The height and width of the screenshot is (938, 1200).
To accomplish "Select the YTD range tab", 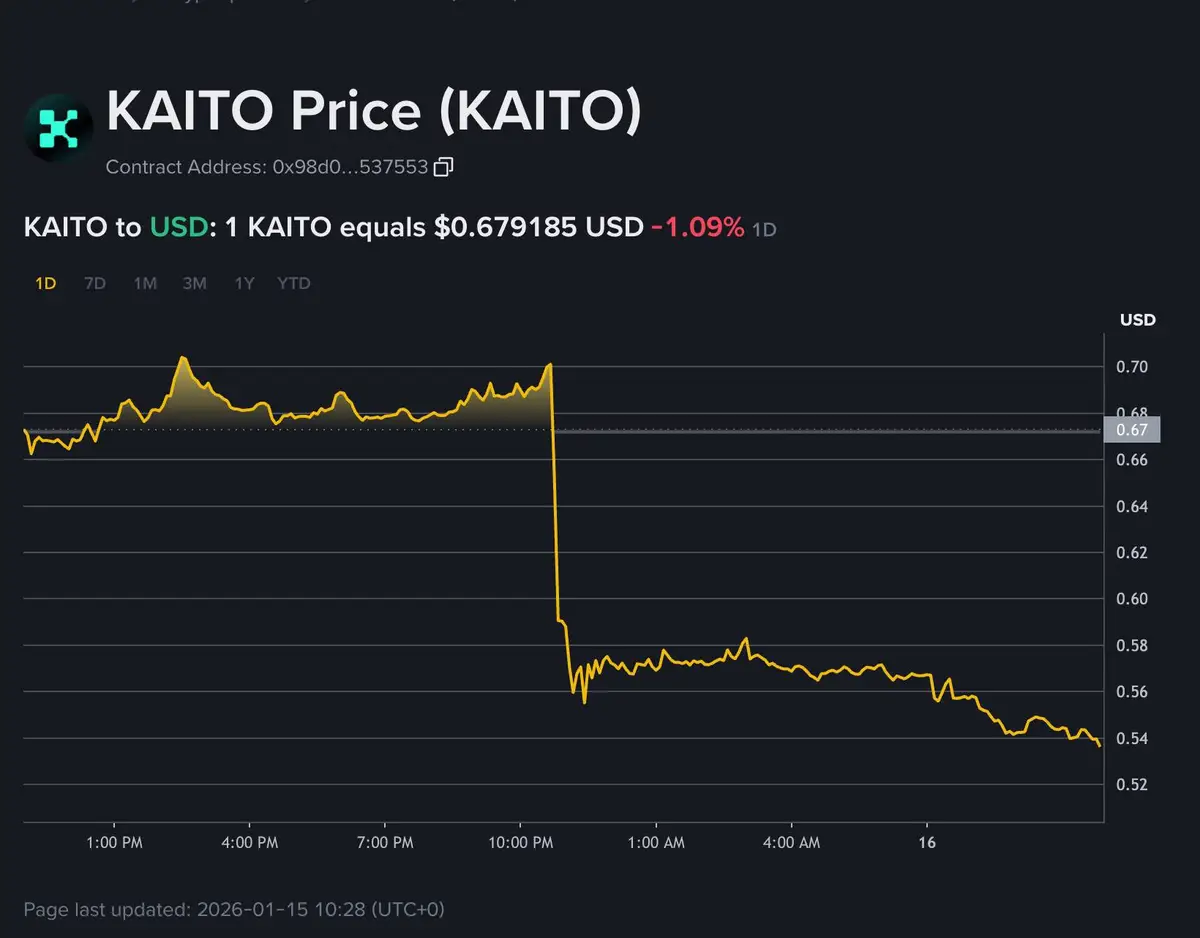I will 294,283.
